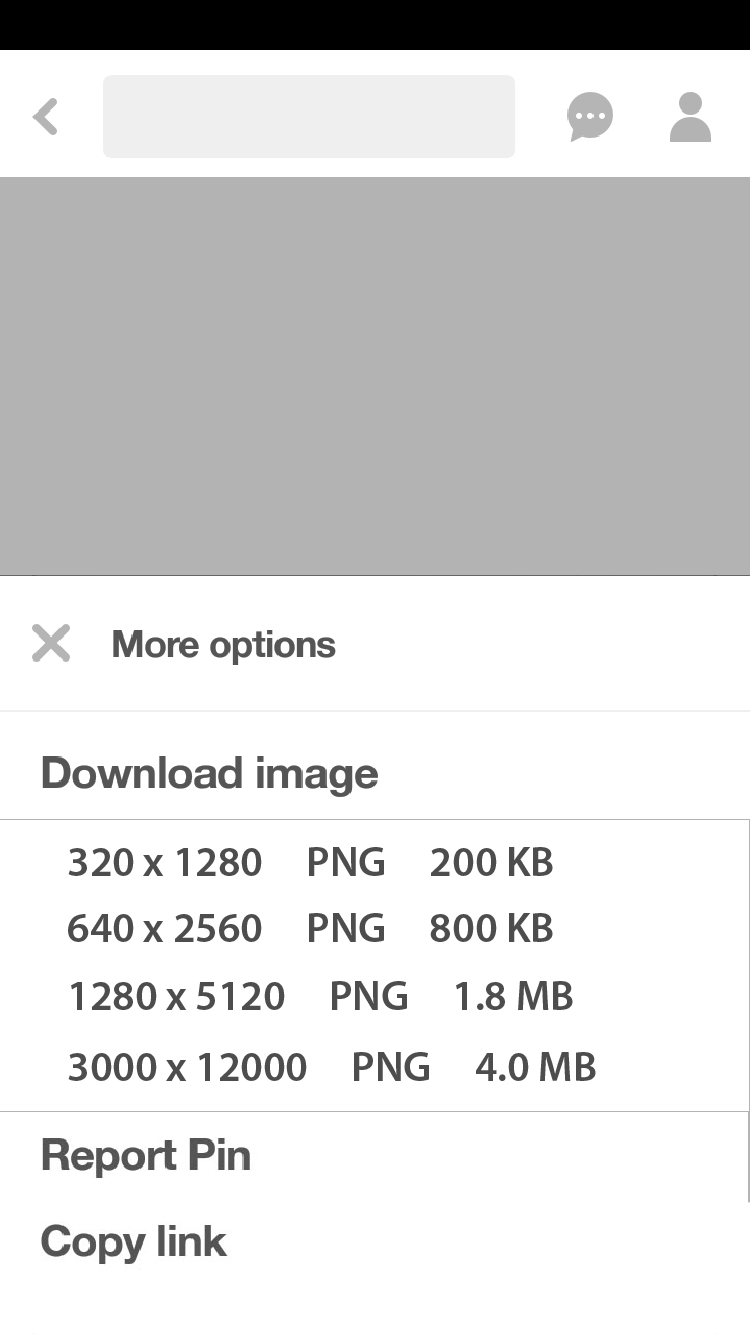Image resolution: width=750 pixels, height=1334 pixels.
Task: Close the More options panel with X
Action: (51, 644)
